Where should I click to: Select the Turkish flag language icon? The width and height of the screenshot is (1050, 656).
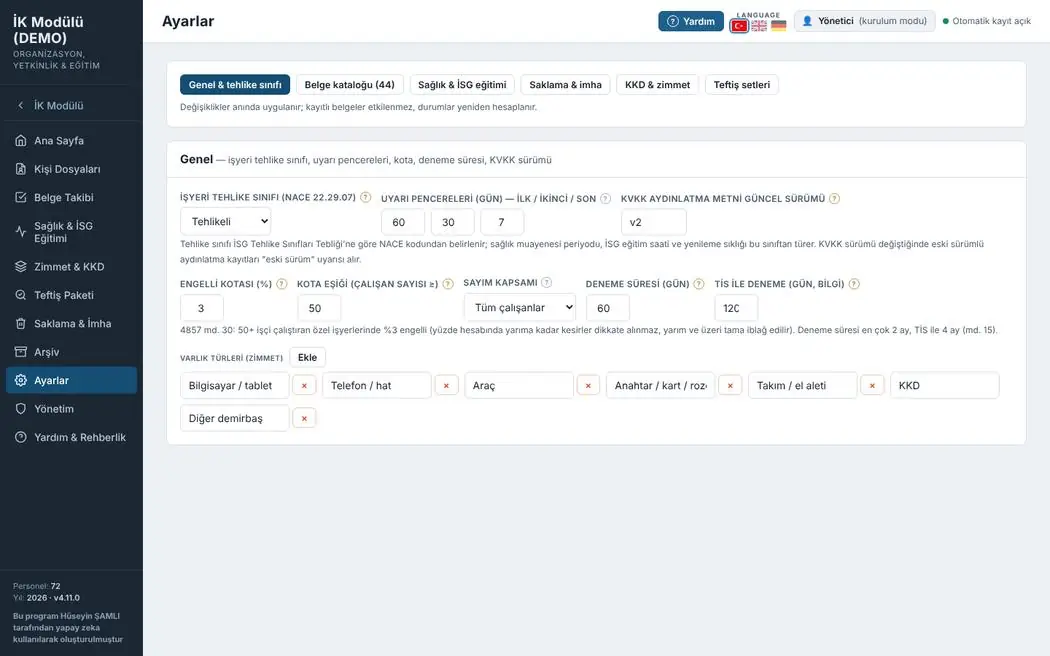coord(739,26)
